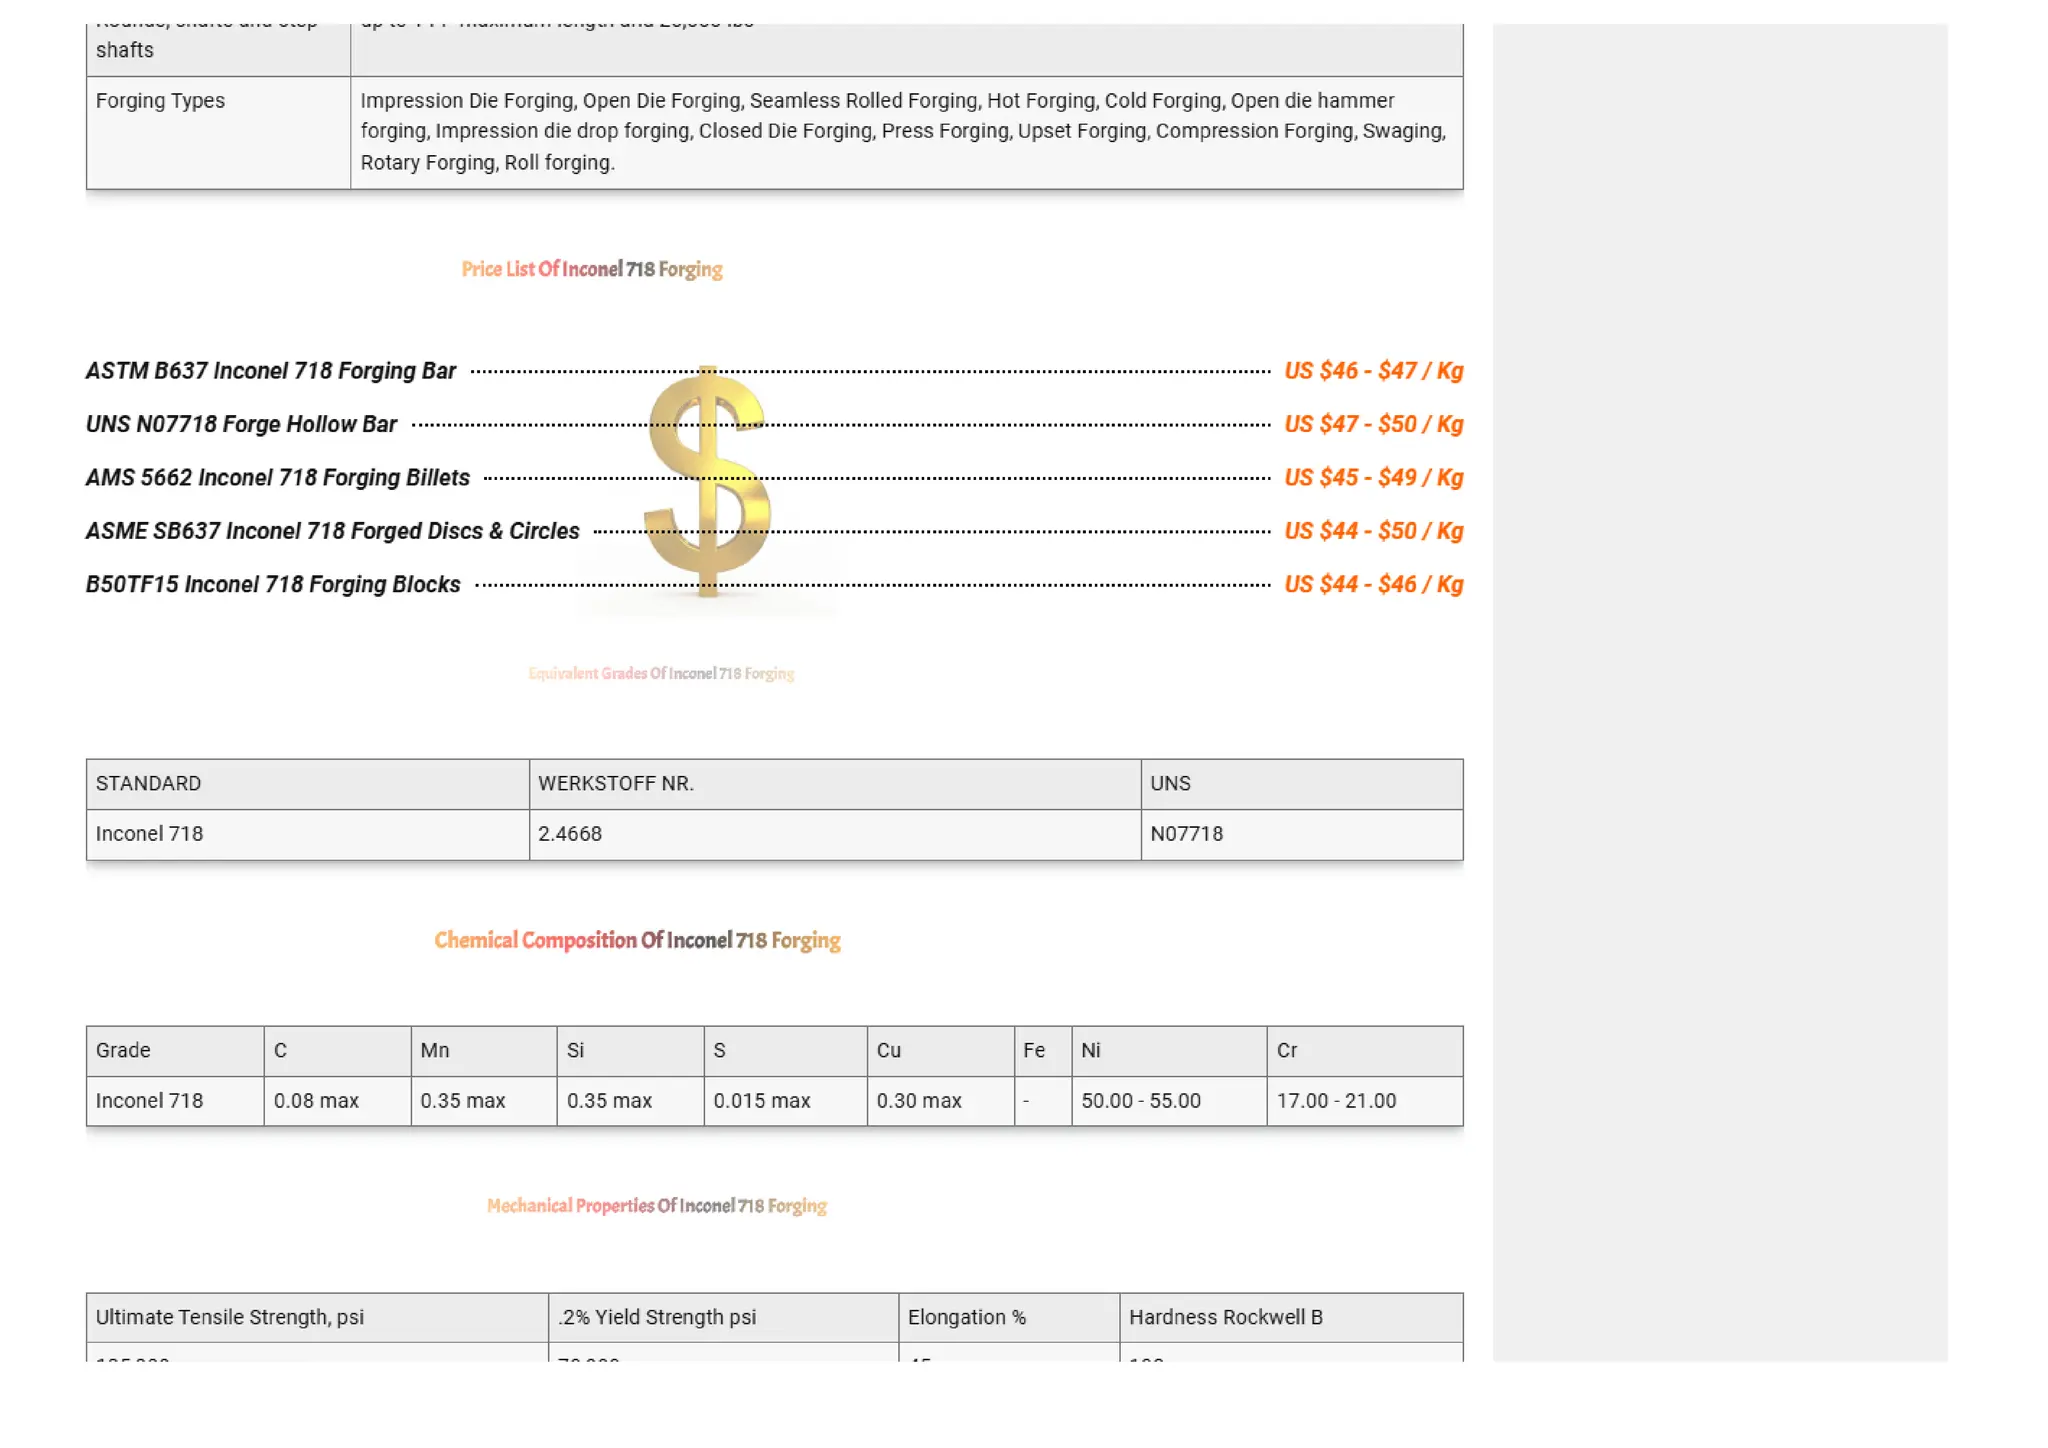Click B50TF15 Inconel 718 Forging Blocks

click(x=272, y=585)
